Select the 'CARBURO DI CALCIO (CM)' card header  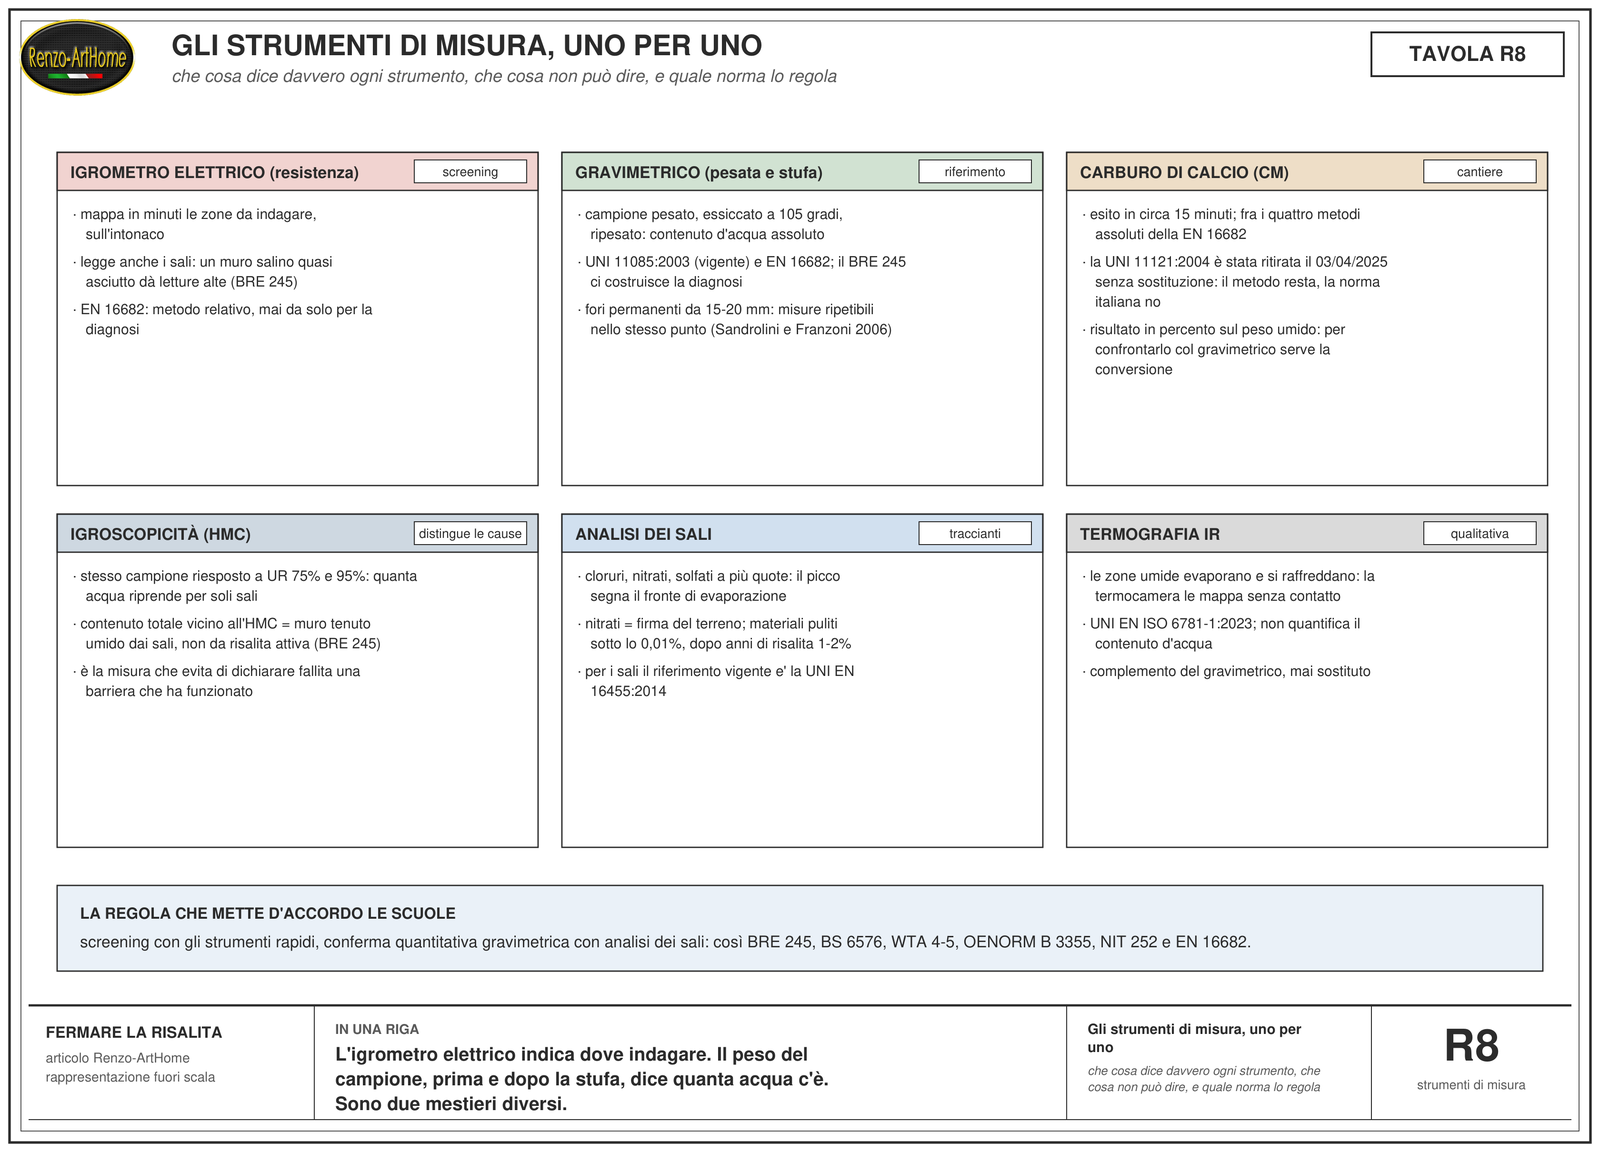pos(1307,172)
